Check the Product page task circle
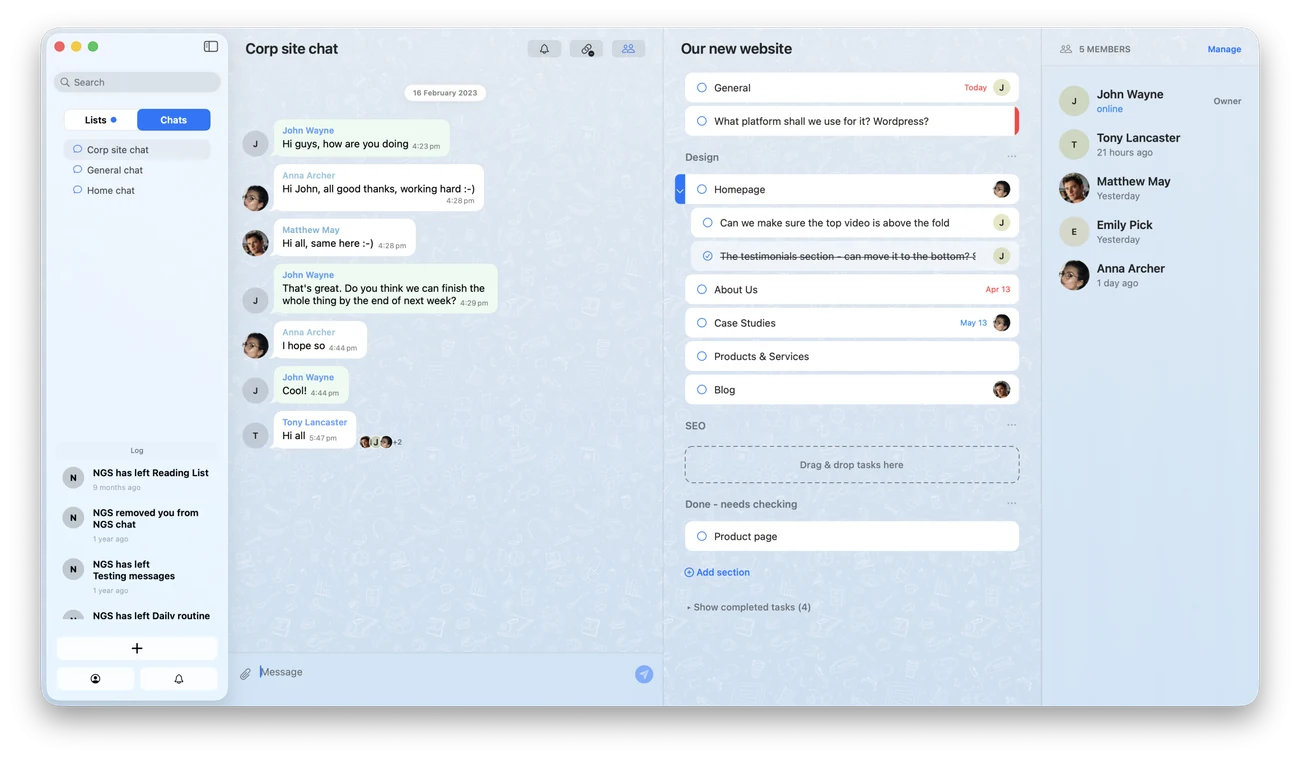This screenshot has width=1300, height=760. click(x=702, y=537)
